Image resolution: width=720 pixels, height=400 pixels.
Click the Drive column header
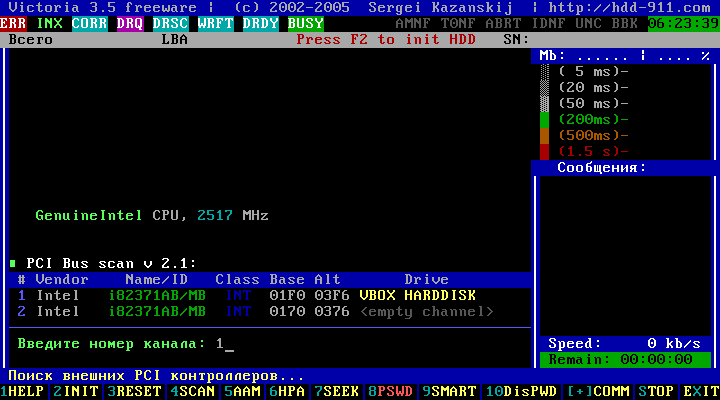pos(427,280)
